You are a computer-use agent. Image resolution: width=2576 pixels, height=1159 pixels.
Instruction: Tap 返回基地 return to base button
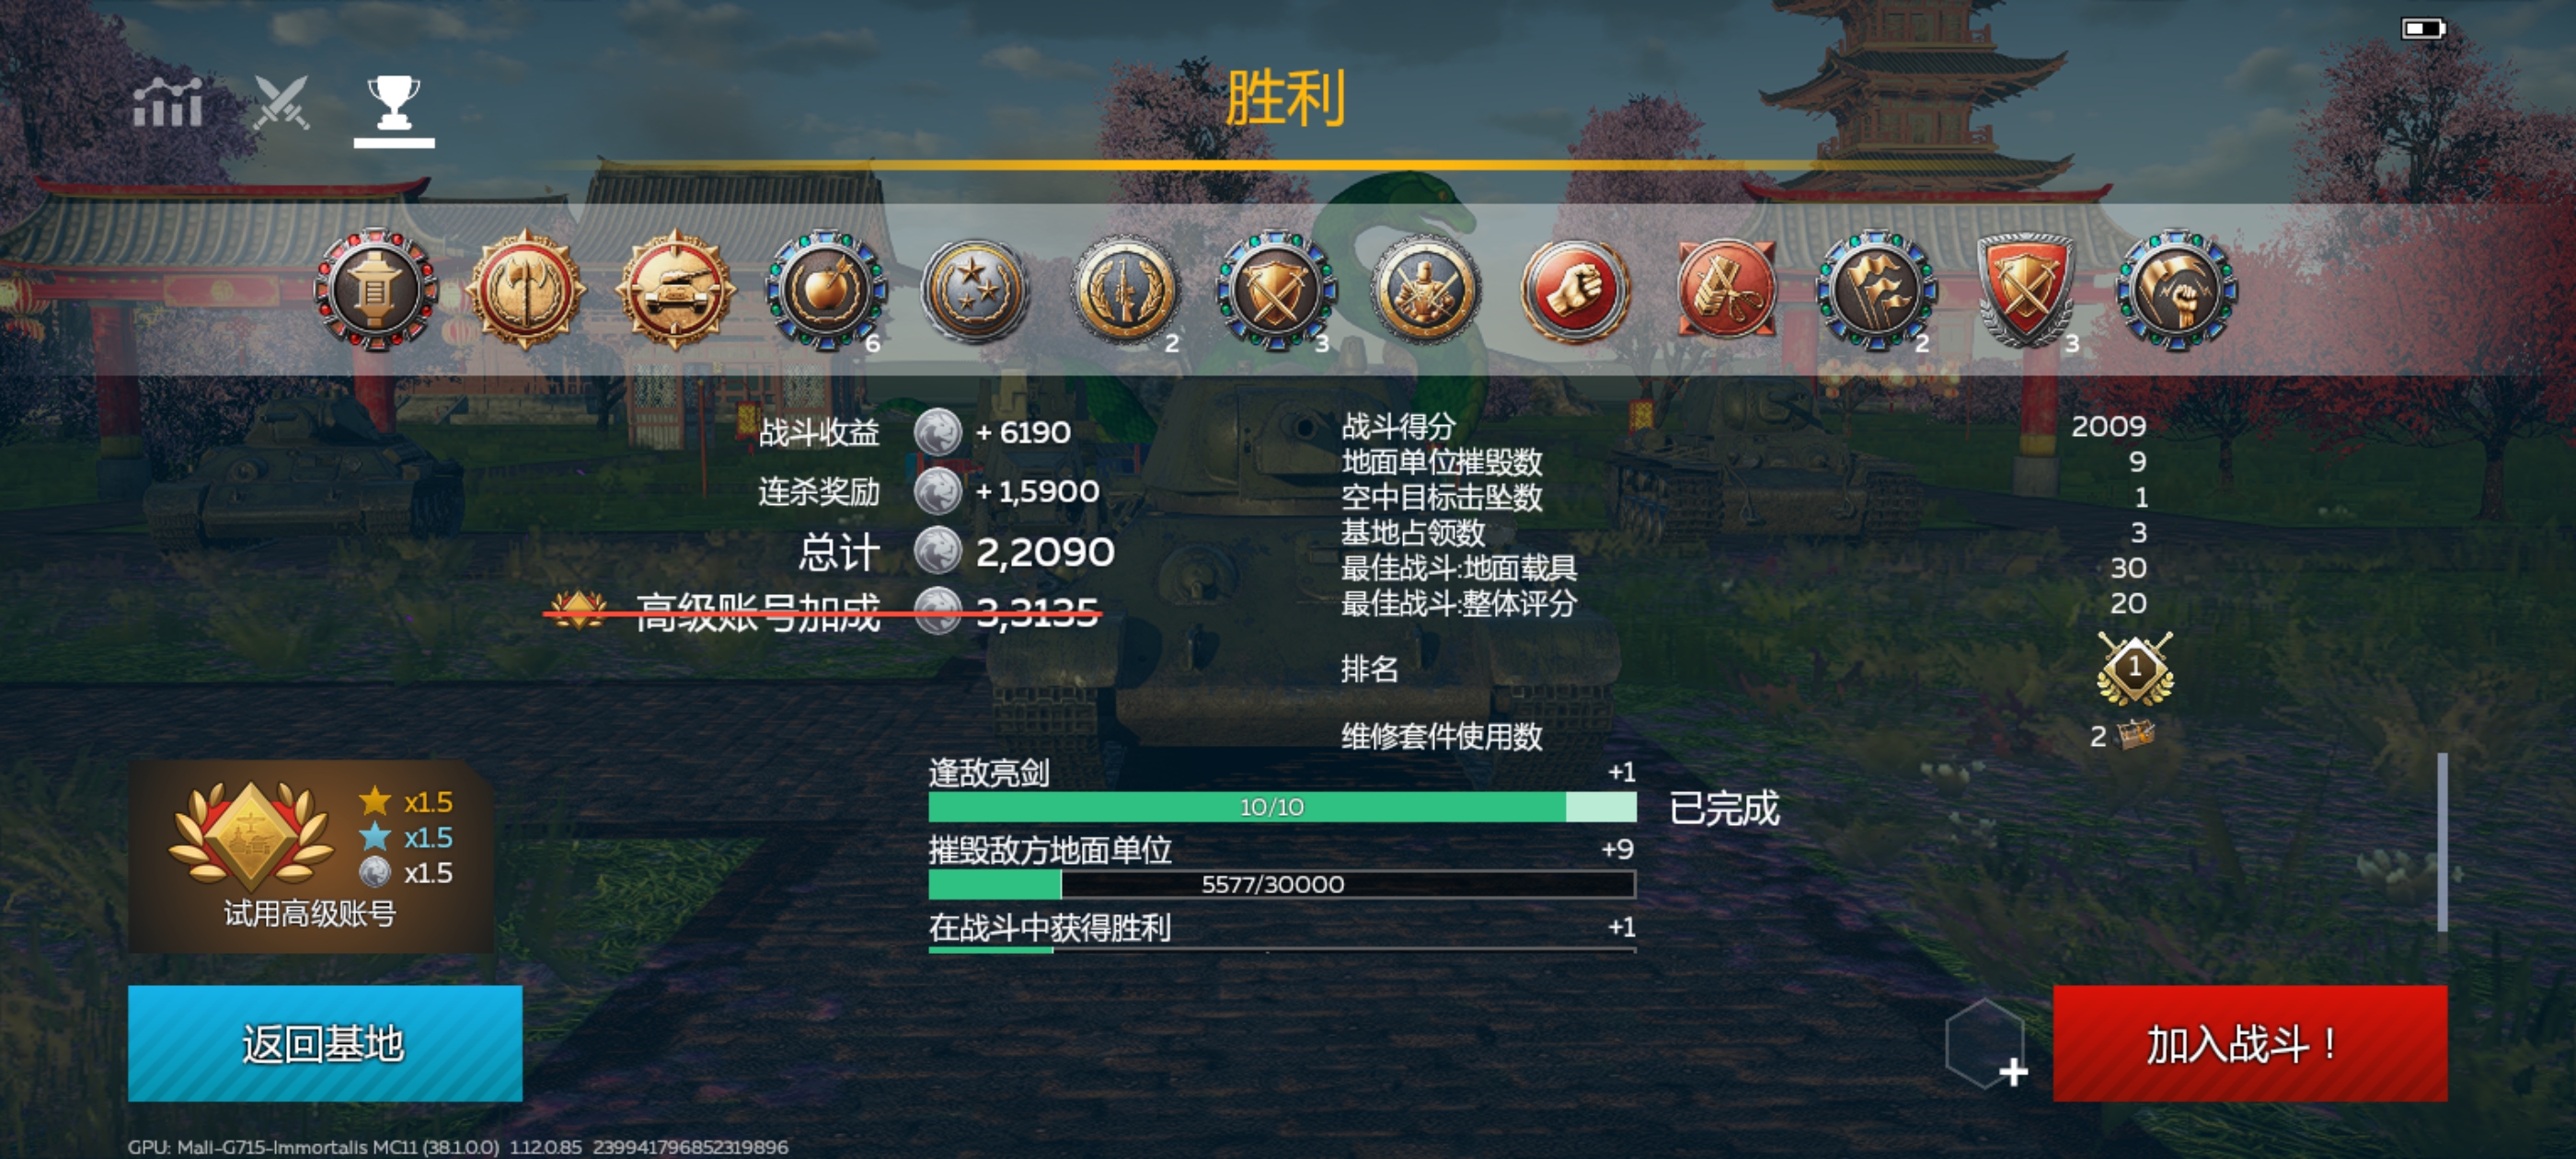pos(325,1043)
